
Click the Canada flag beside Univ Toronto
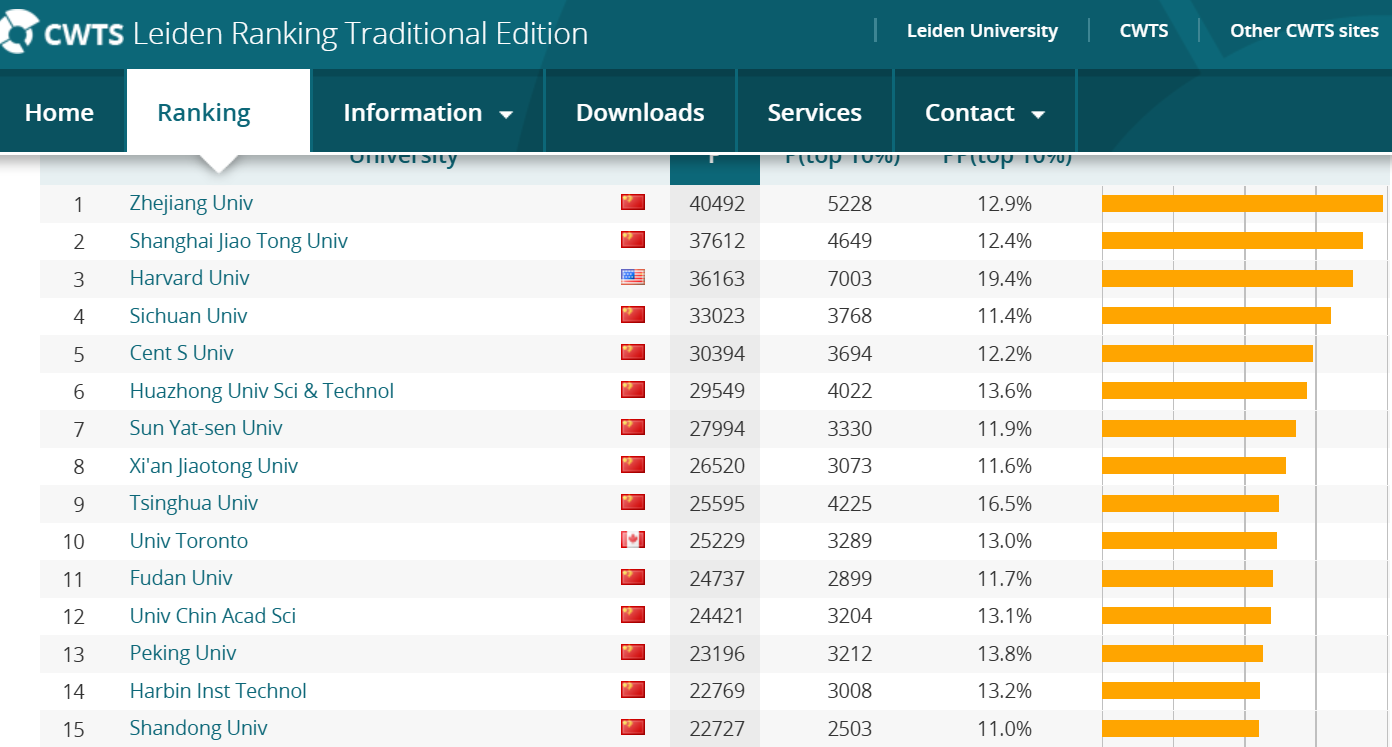point(632,540)
